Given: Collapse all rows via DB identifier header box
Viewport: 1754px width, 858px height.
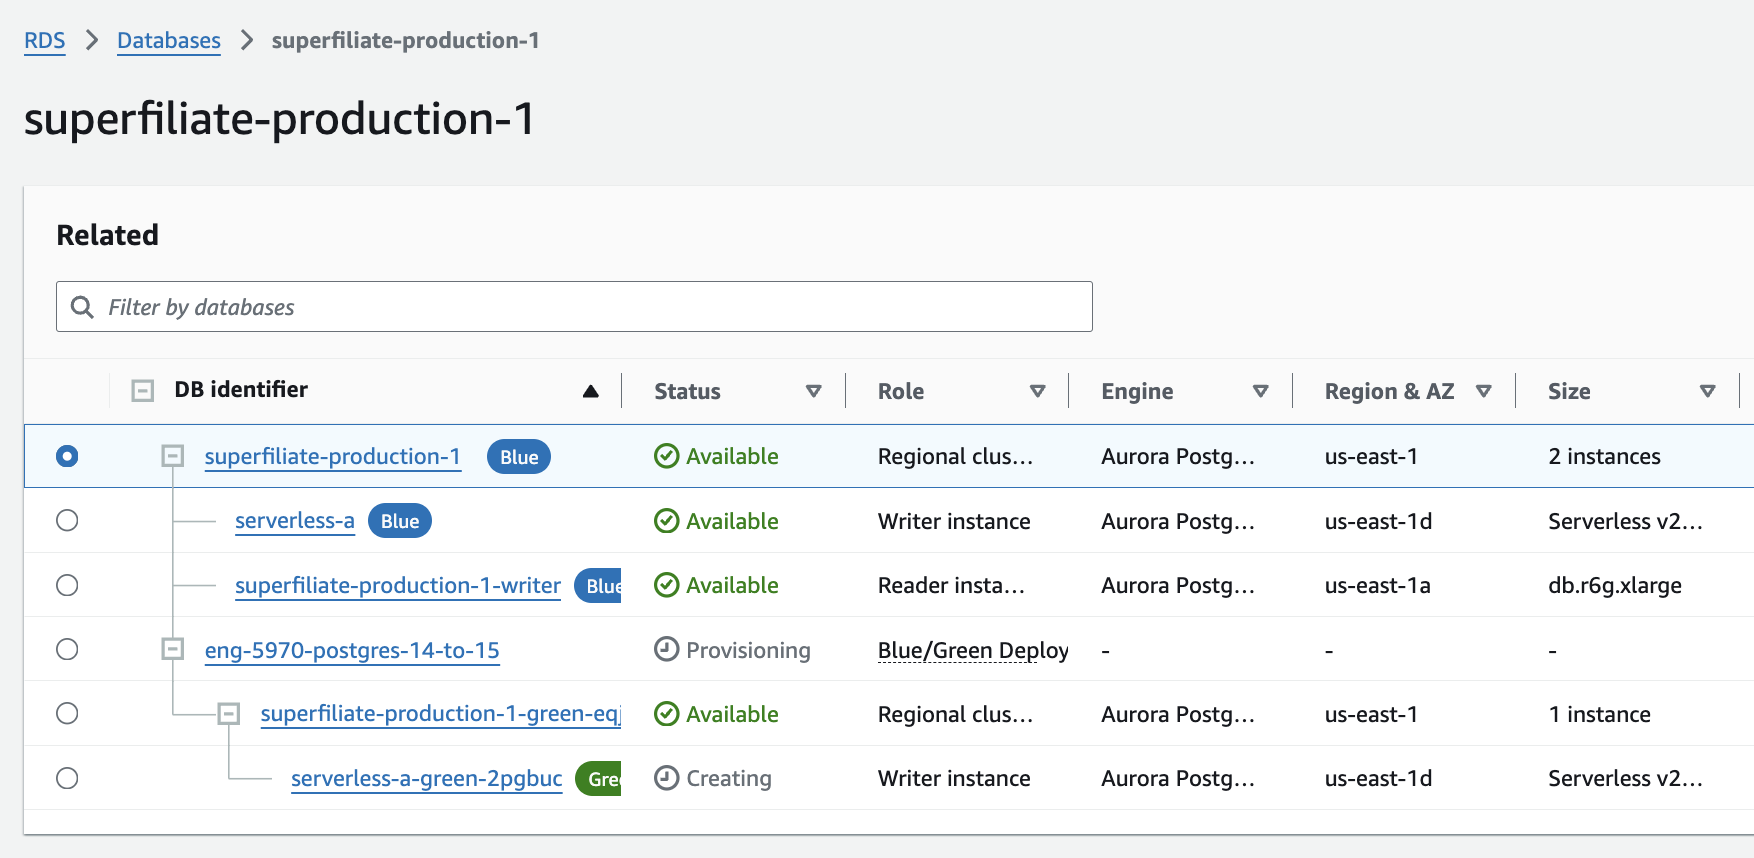Looking at the screenshot, I should 143,390.
